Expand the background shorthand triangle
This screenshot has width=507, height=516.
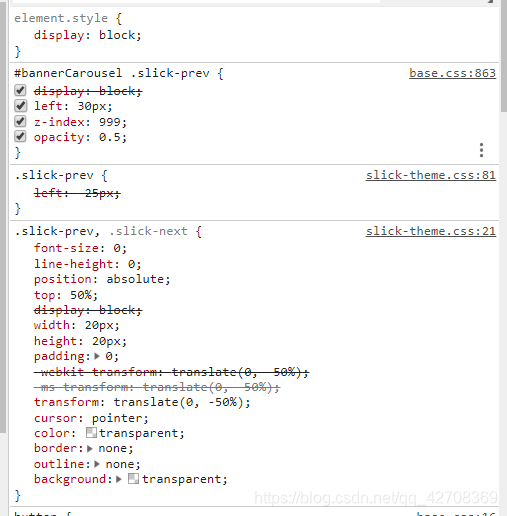[119, 479]
